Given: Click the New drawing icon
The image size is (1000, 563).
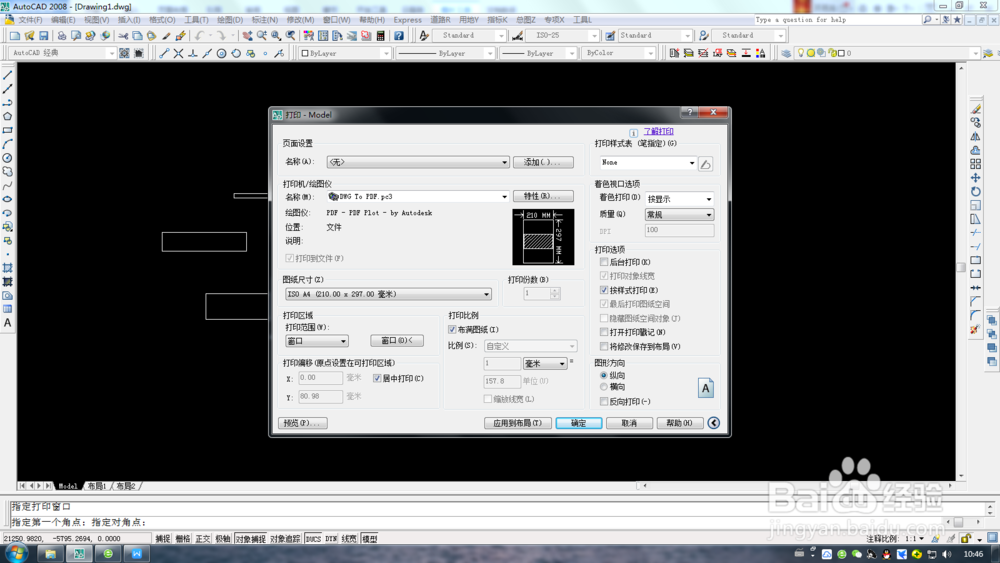Looking at the screenshot, I should (x=15, y=36).
